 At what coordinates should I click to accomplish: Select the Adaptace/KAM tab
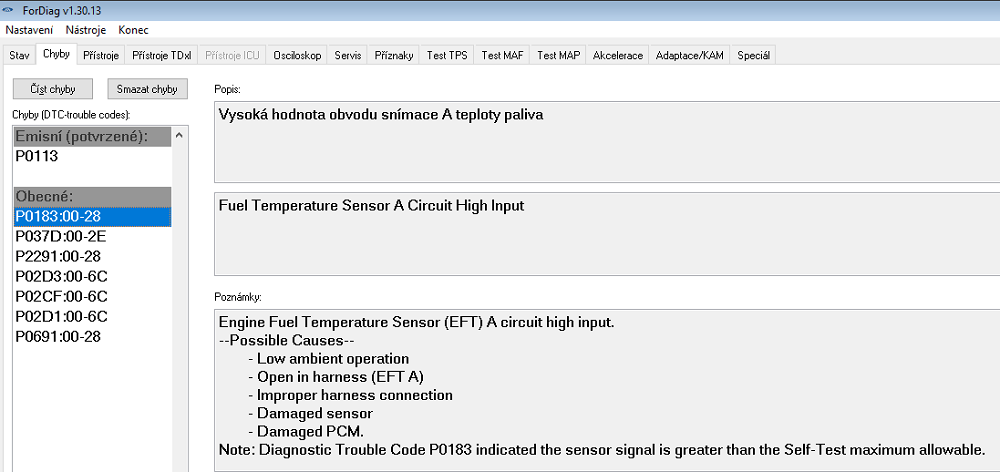[x=690, y=55]
